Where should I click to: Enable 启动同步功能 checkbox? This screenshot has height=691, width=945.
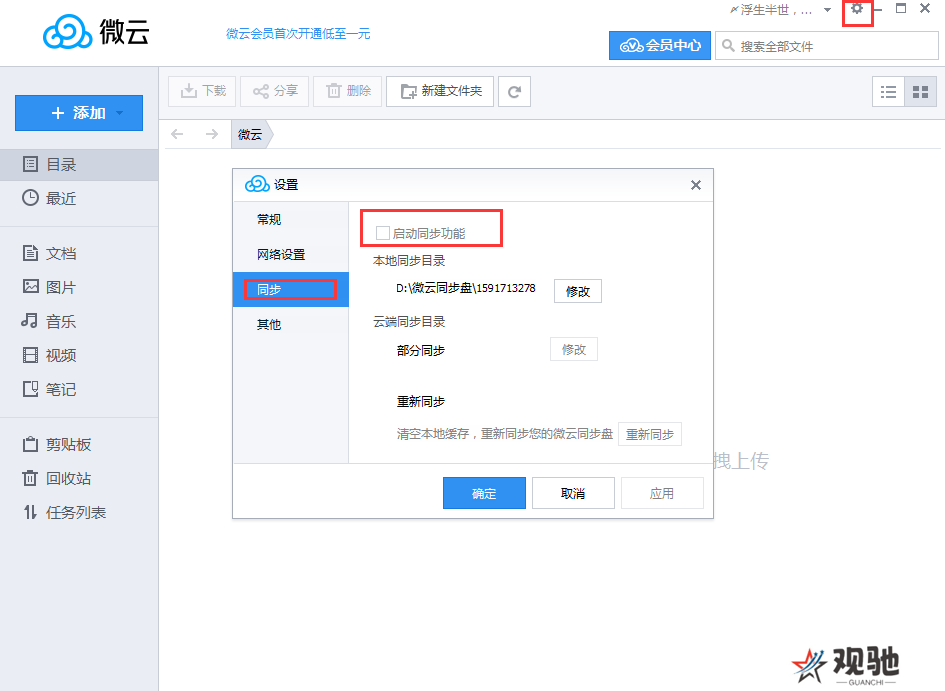click(382, 233)
